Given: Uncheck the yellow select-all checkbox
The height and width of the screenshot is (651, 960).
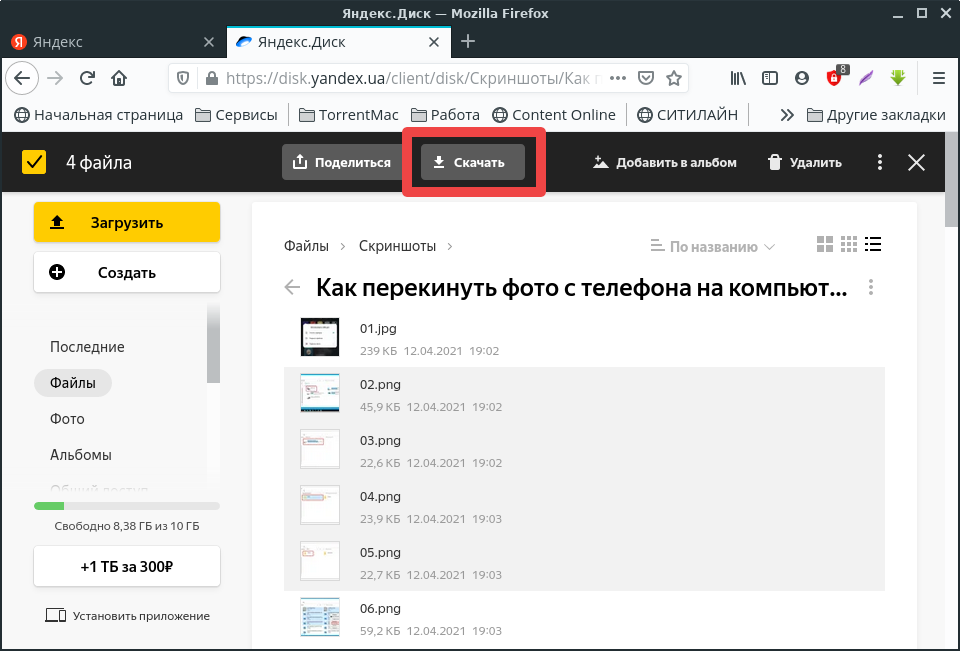Looking at the screenshot, I should click(34, 163).
